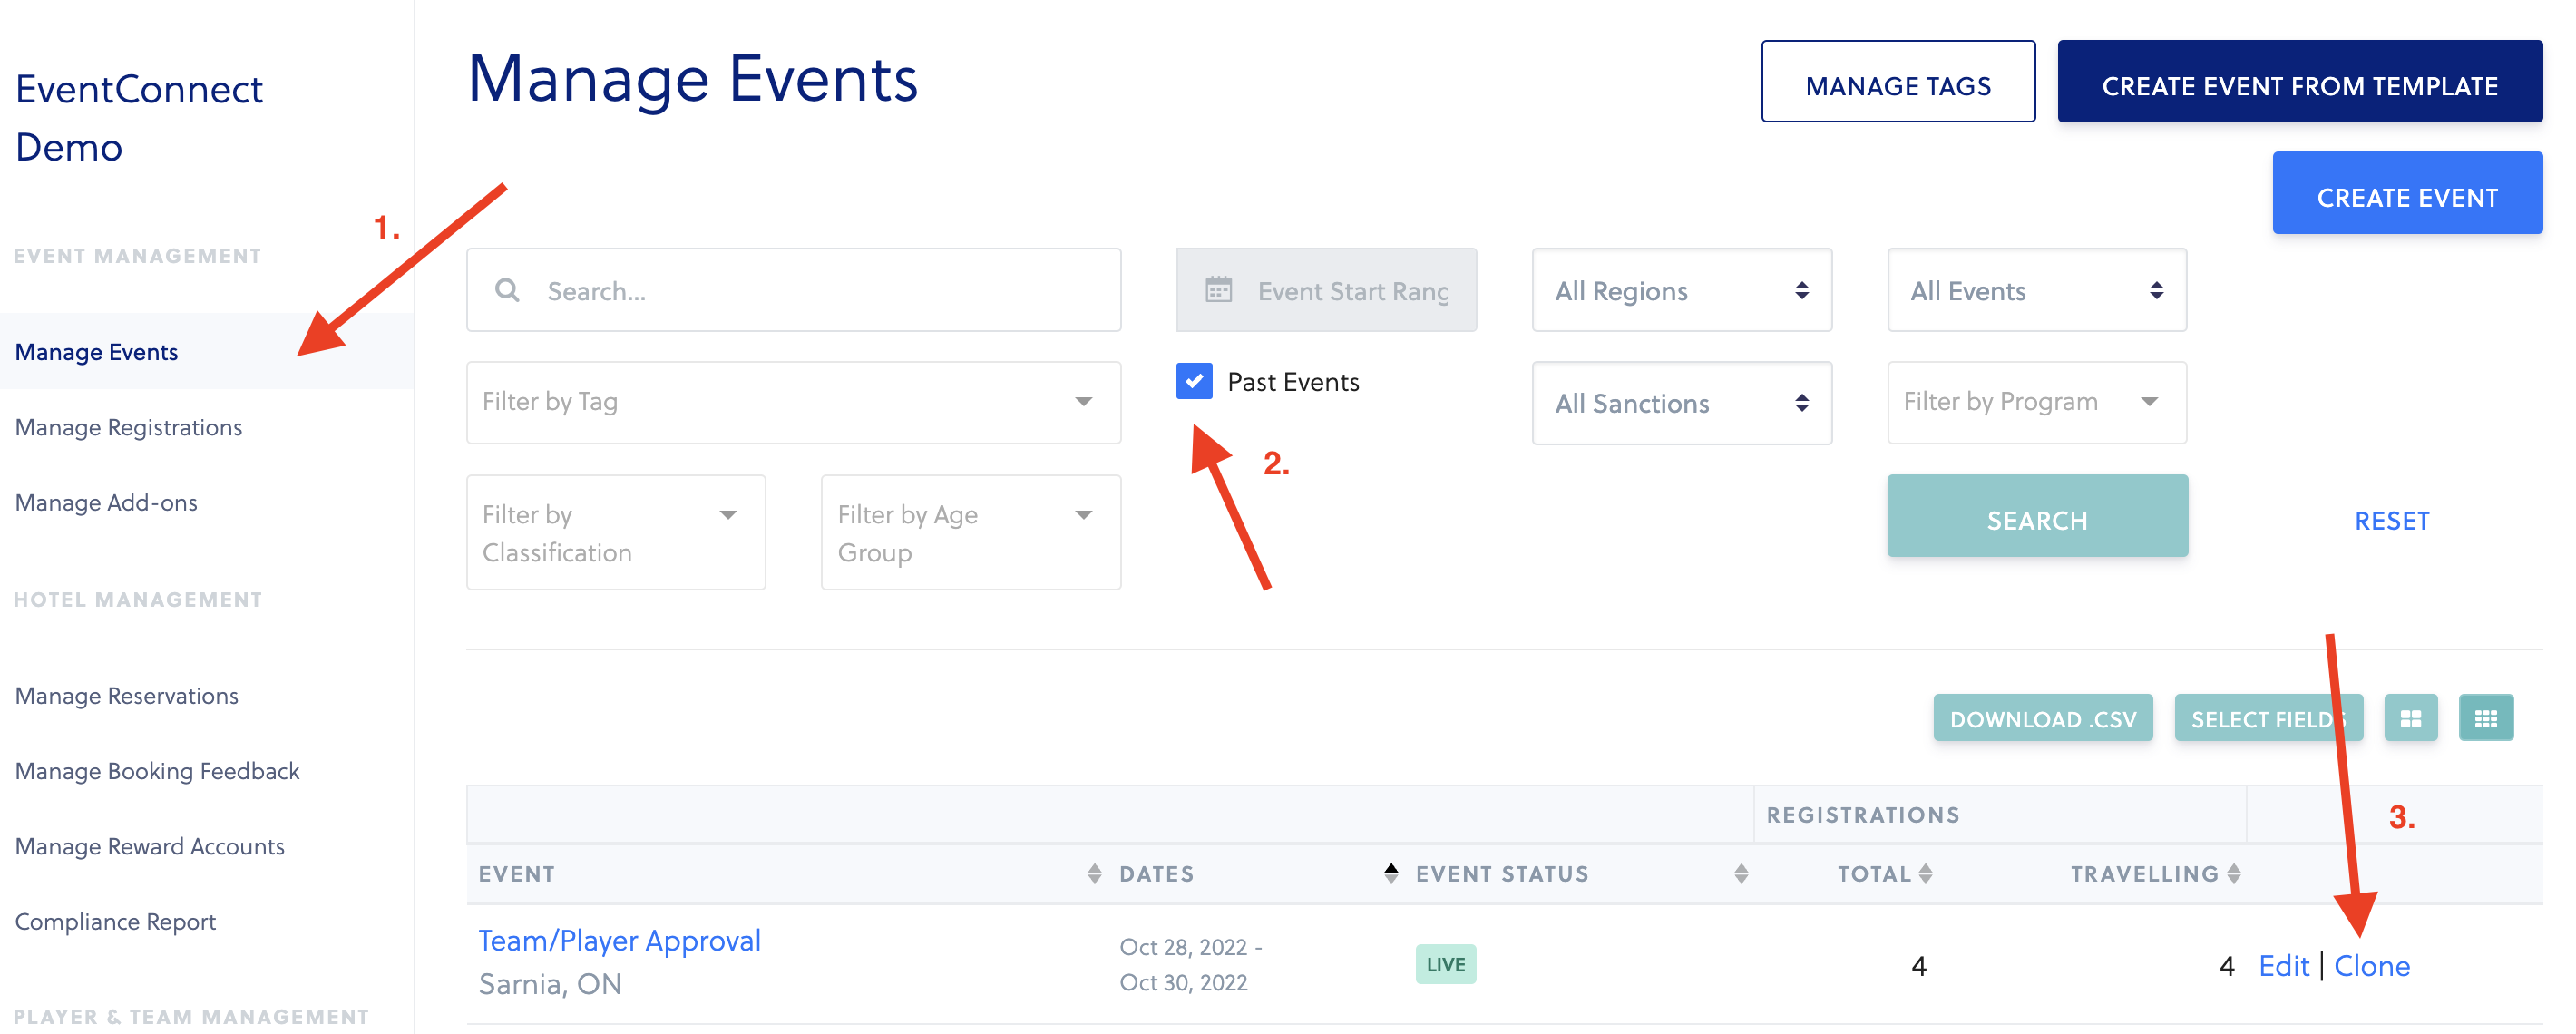Open Manage Registrations in the sidebar
The image size is (2576, 1034).
tap(128, 427)
